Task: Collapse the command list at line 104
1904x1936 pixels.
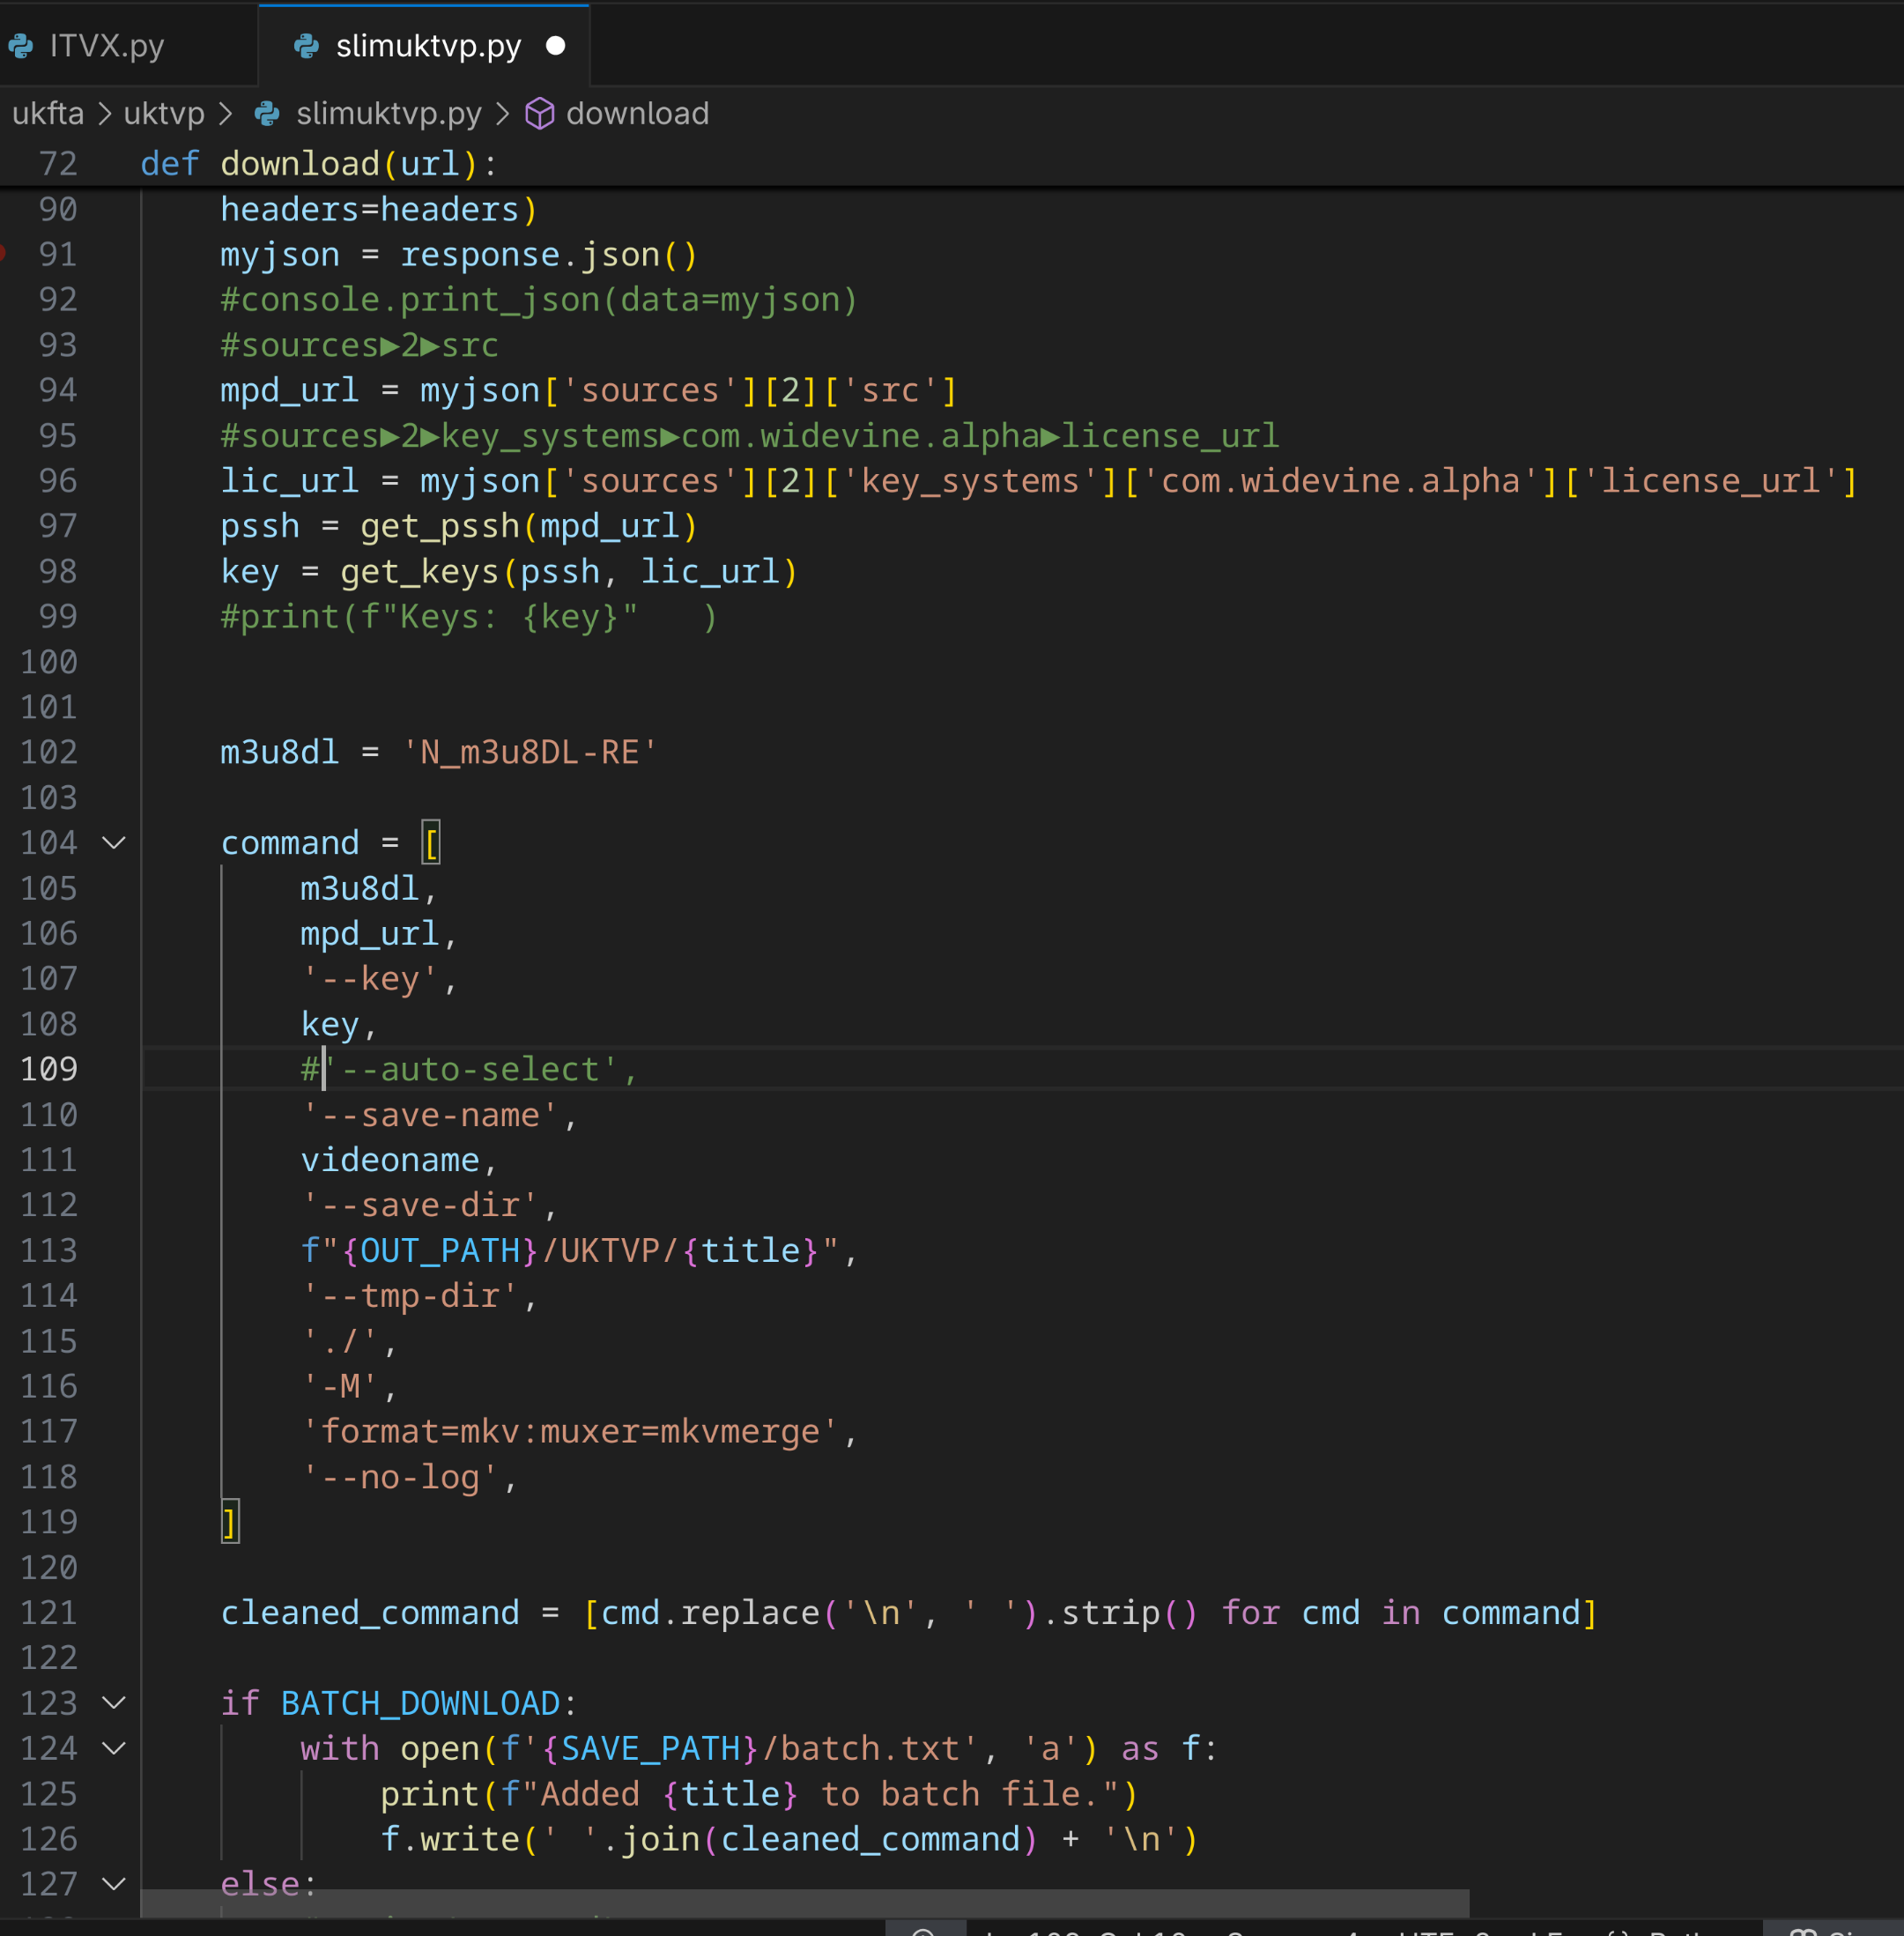Action: coord(114,843)
